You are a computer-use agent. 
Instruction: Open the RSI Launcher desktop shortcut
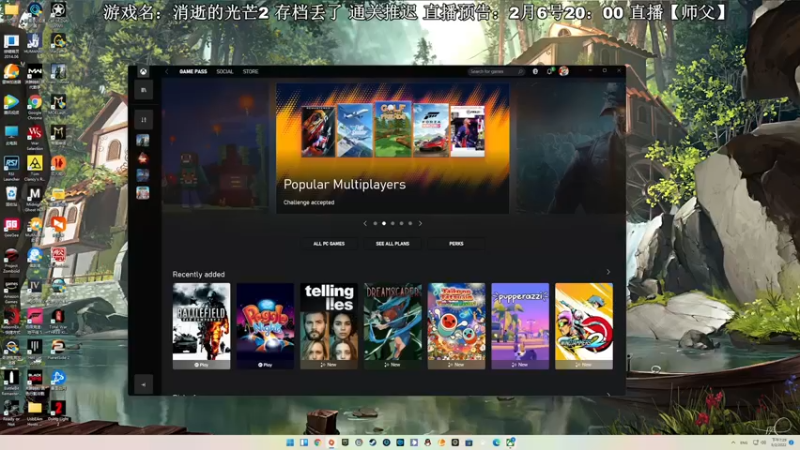tap(11, 168)
